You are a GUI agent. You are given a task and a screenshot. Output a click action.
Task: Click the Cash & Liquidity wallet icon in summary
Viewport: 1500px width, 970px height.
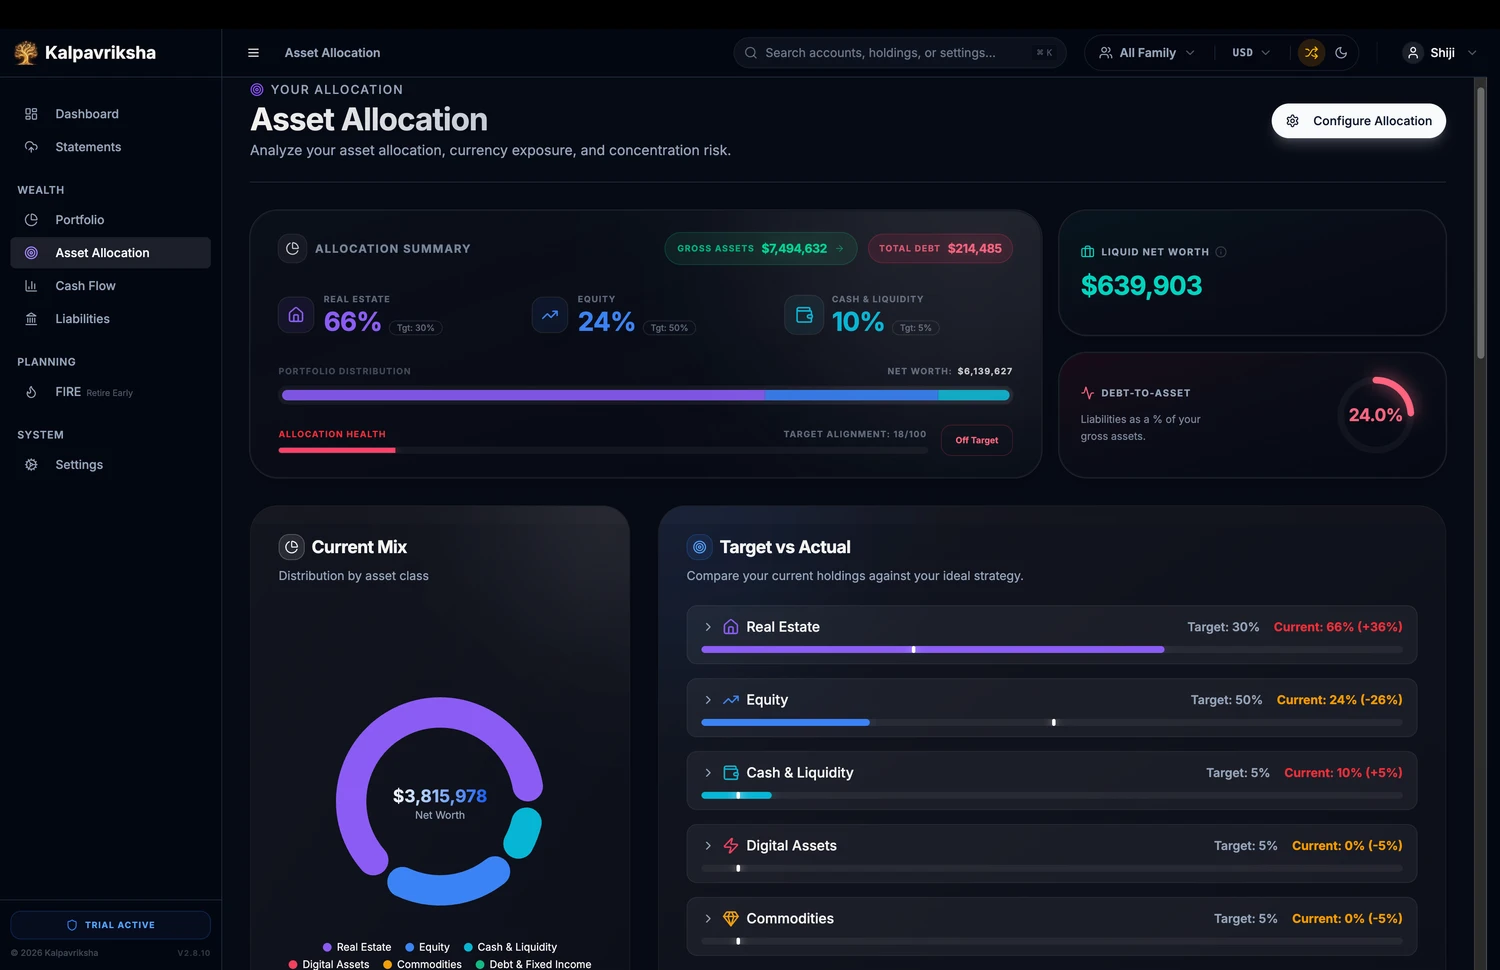click(804, 315)
